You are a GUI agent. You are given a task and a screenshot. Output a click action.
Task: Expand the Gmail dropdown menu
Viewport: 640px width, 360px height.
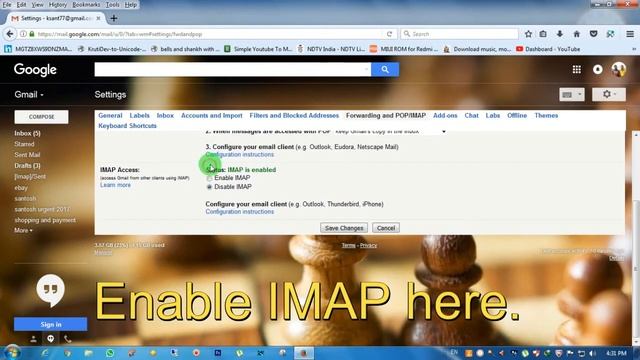[x=29, y=95]
